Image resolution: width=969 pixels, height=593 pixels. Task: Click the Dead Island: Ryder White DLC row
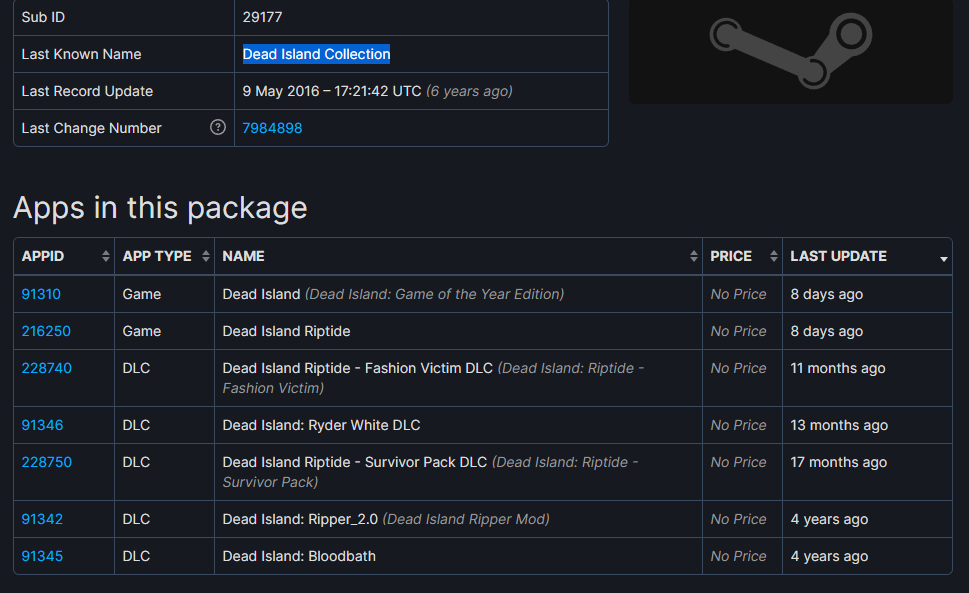click(321, 425)
